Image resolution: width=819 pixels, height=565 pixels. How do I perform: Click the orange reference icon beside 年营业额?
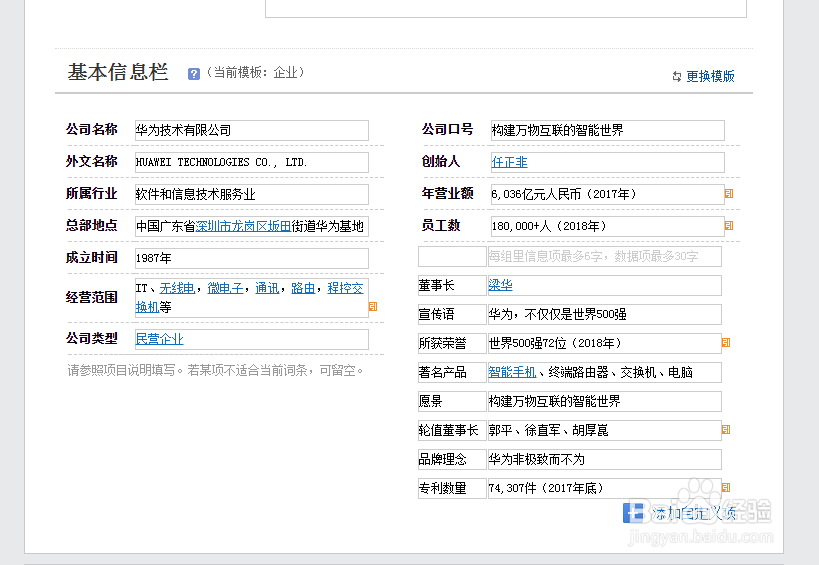[x=729, y=194]
